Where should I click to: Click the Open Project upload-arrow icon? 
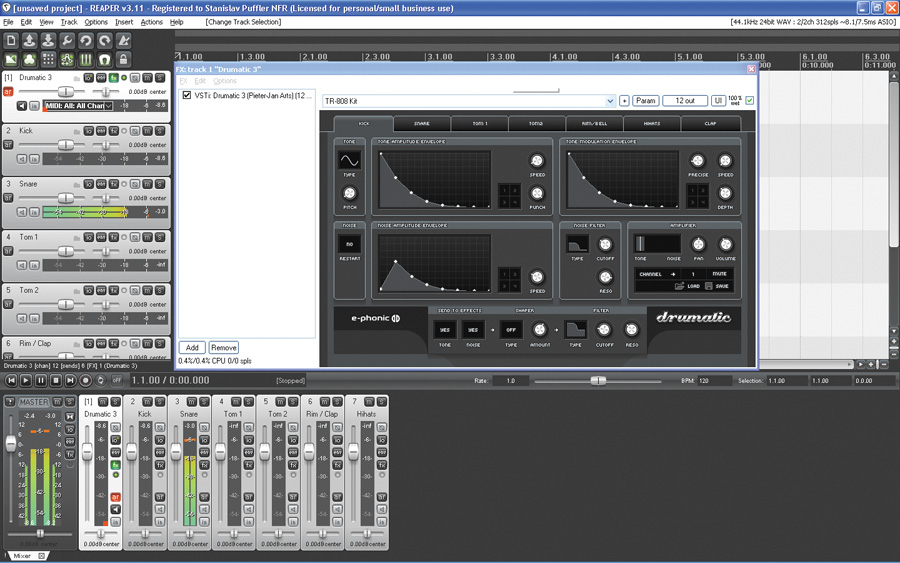coord(29,41)
